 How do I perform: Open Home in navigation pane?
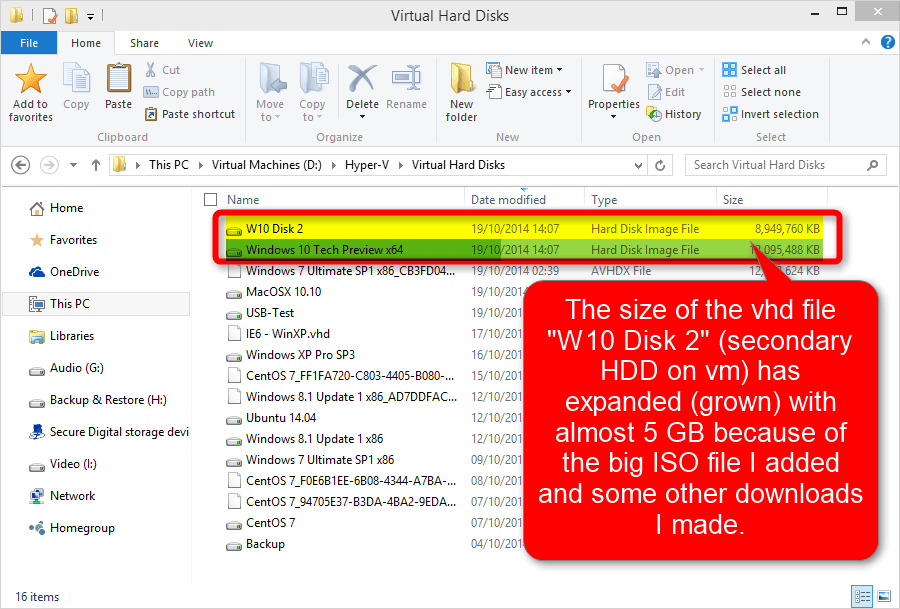click(56, 208)
